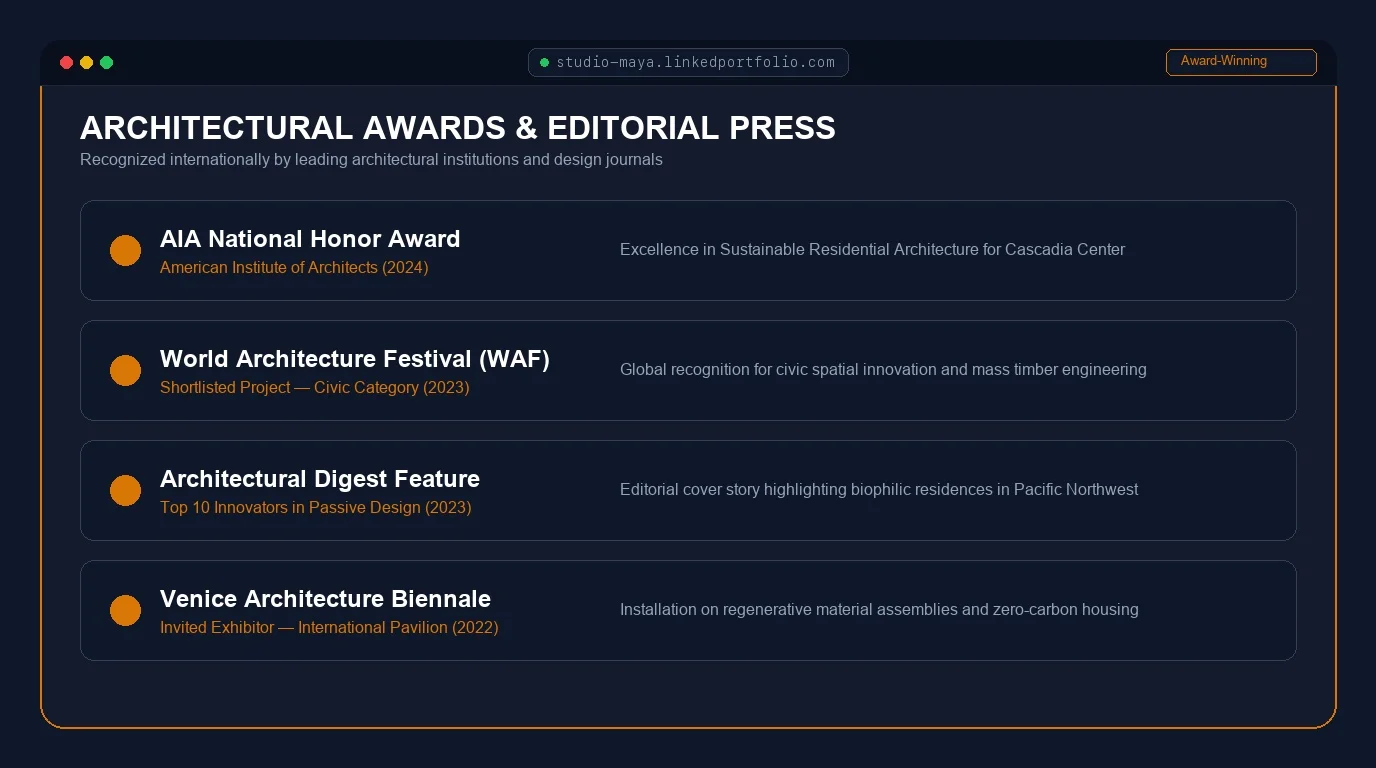Open the Venice Architecture Biennale title

325,599
